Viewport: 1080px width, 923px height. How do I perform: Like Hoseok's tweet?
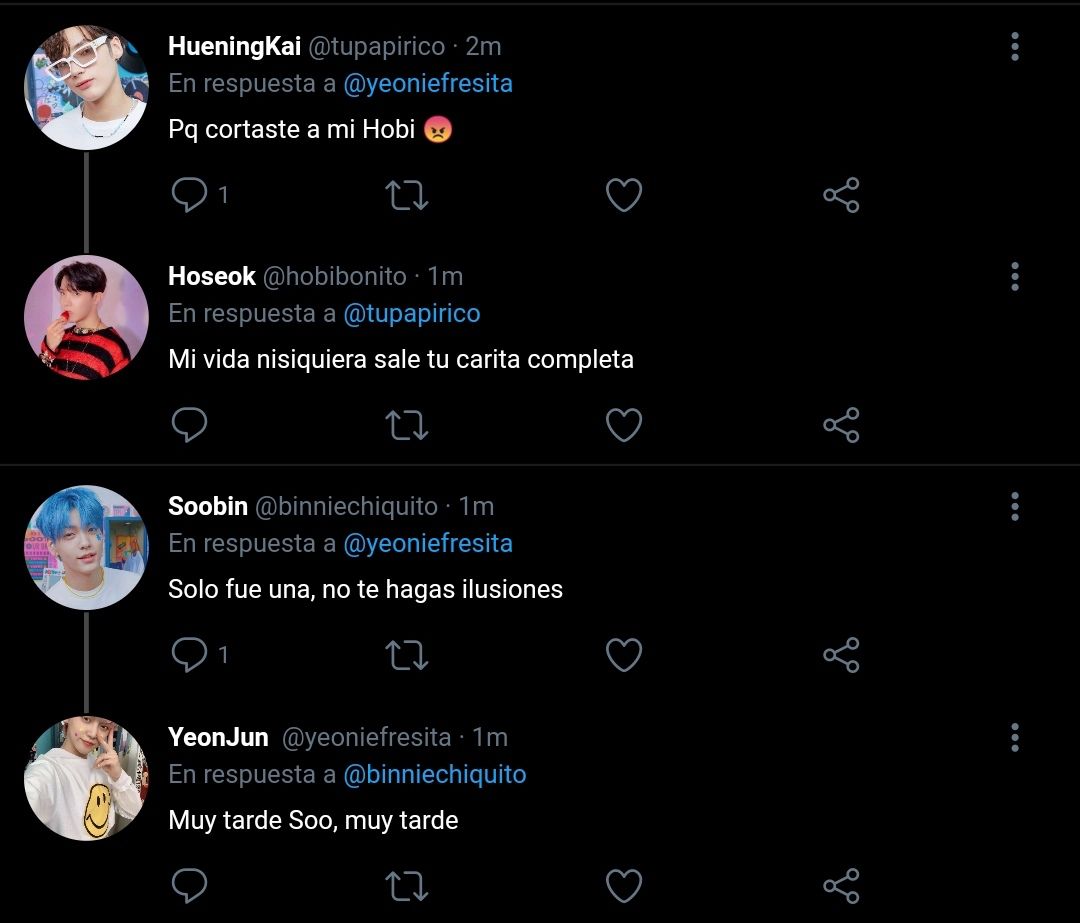624,425
